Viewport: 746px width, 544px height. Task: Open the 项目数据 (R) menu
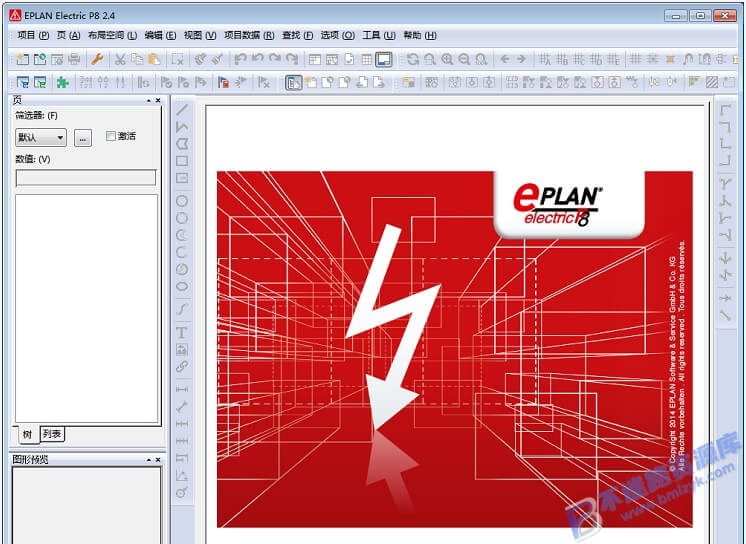pyautogui.click(x=249, y=35)
